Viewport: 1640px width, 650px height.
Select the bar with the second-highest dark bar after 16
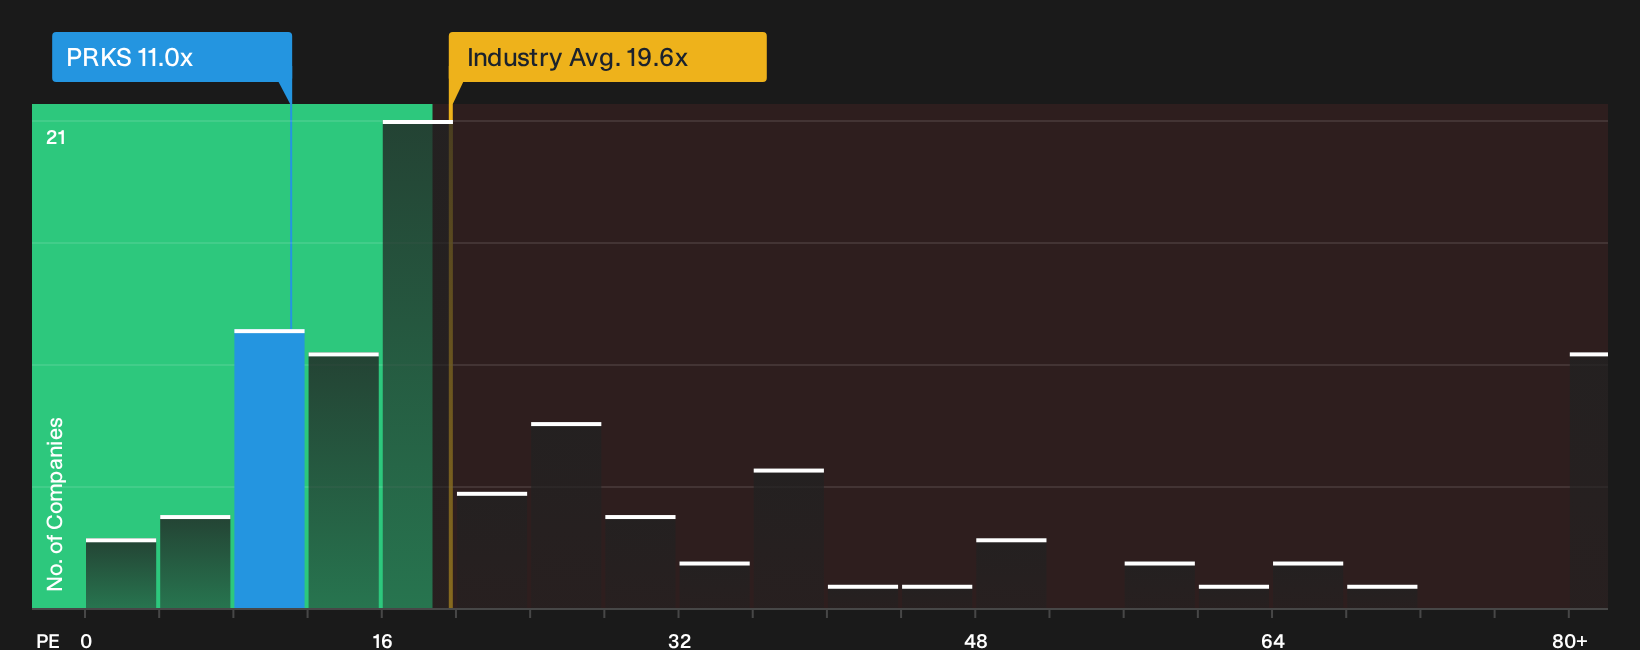click(x=566, y=515)
